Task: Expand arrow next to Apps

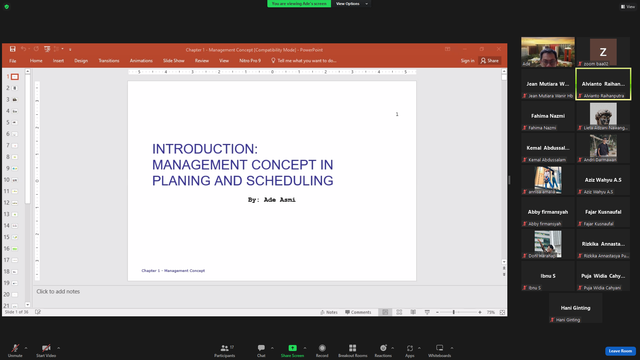Action: coord(419,348)
